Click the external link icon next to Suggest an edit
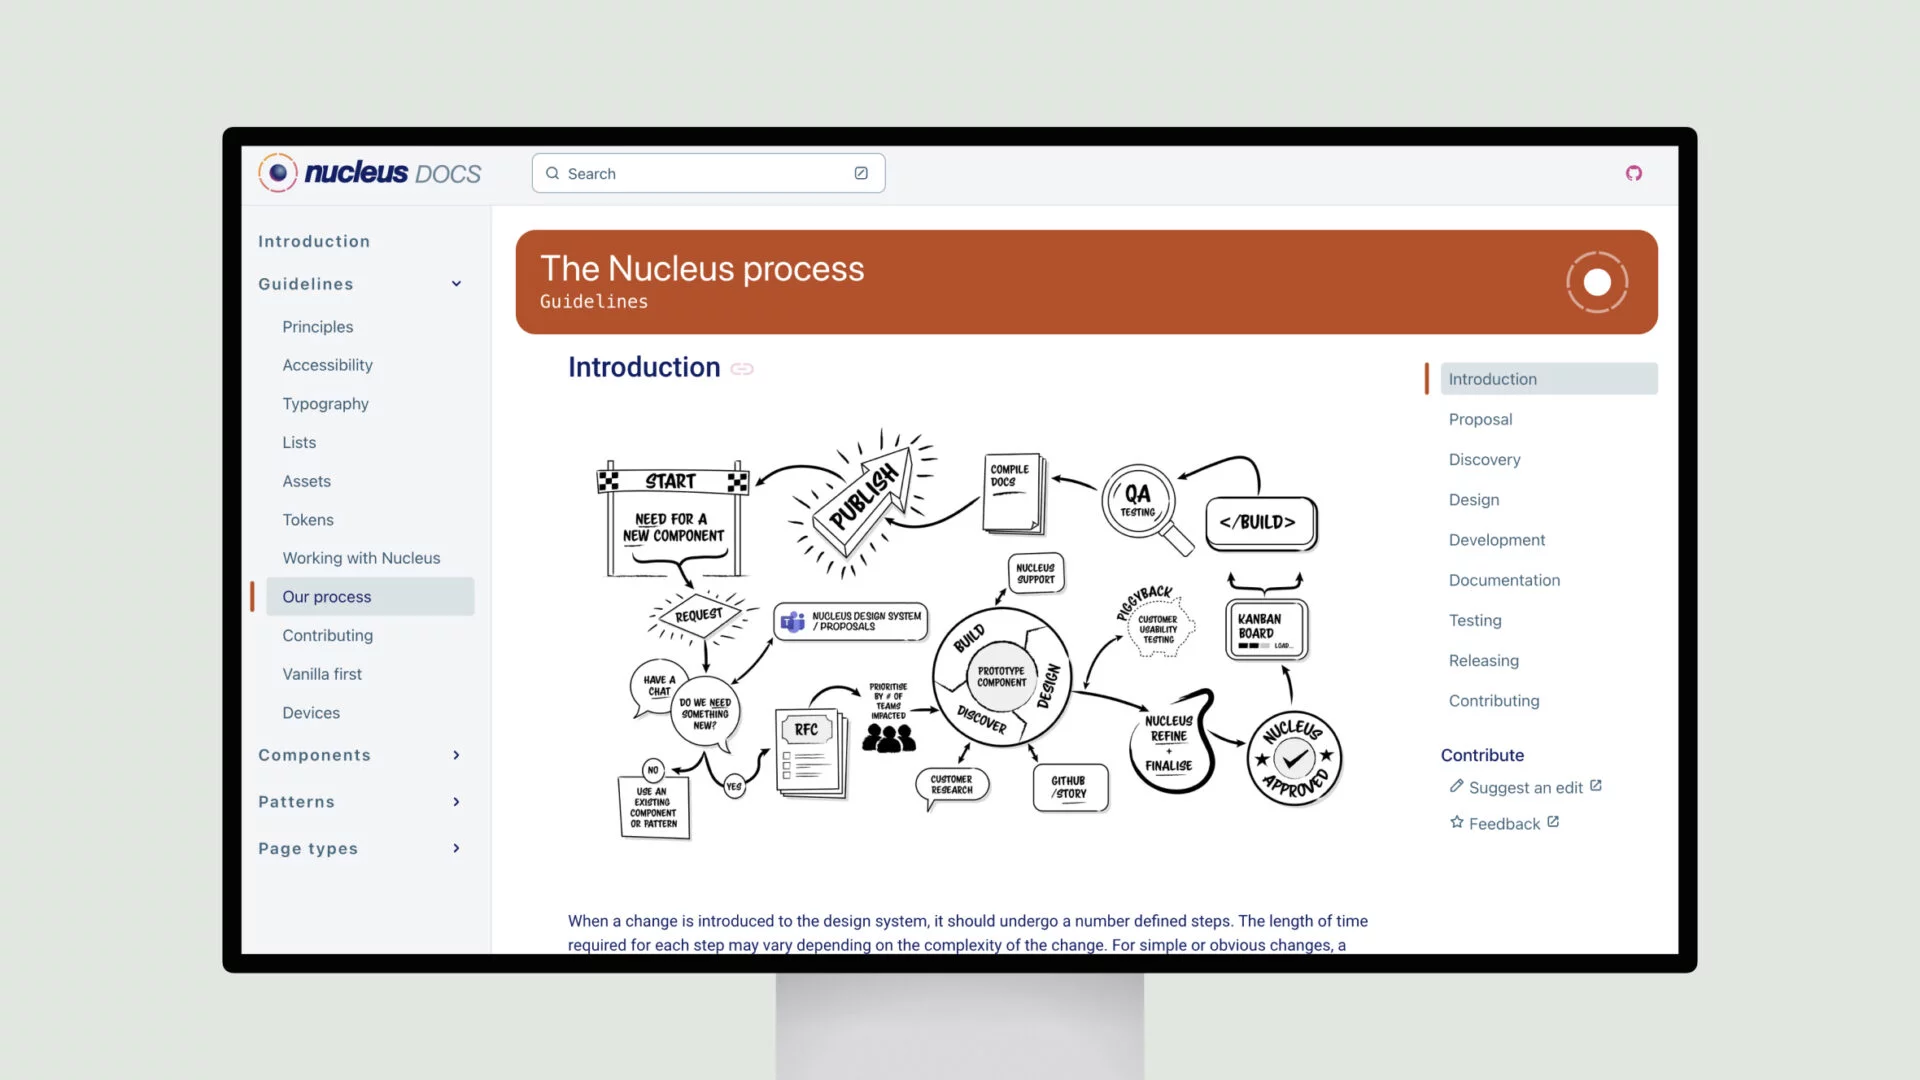The image size is (1920, 1080). 1596,786
